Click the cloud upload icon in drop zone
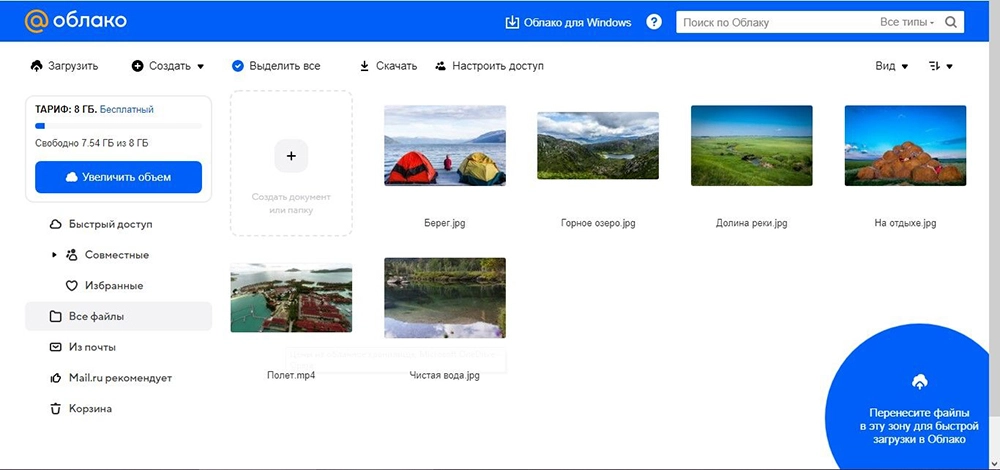This screenshot has height=470, width=1000. tap(920, 382)
